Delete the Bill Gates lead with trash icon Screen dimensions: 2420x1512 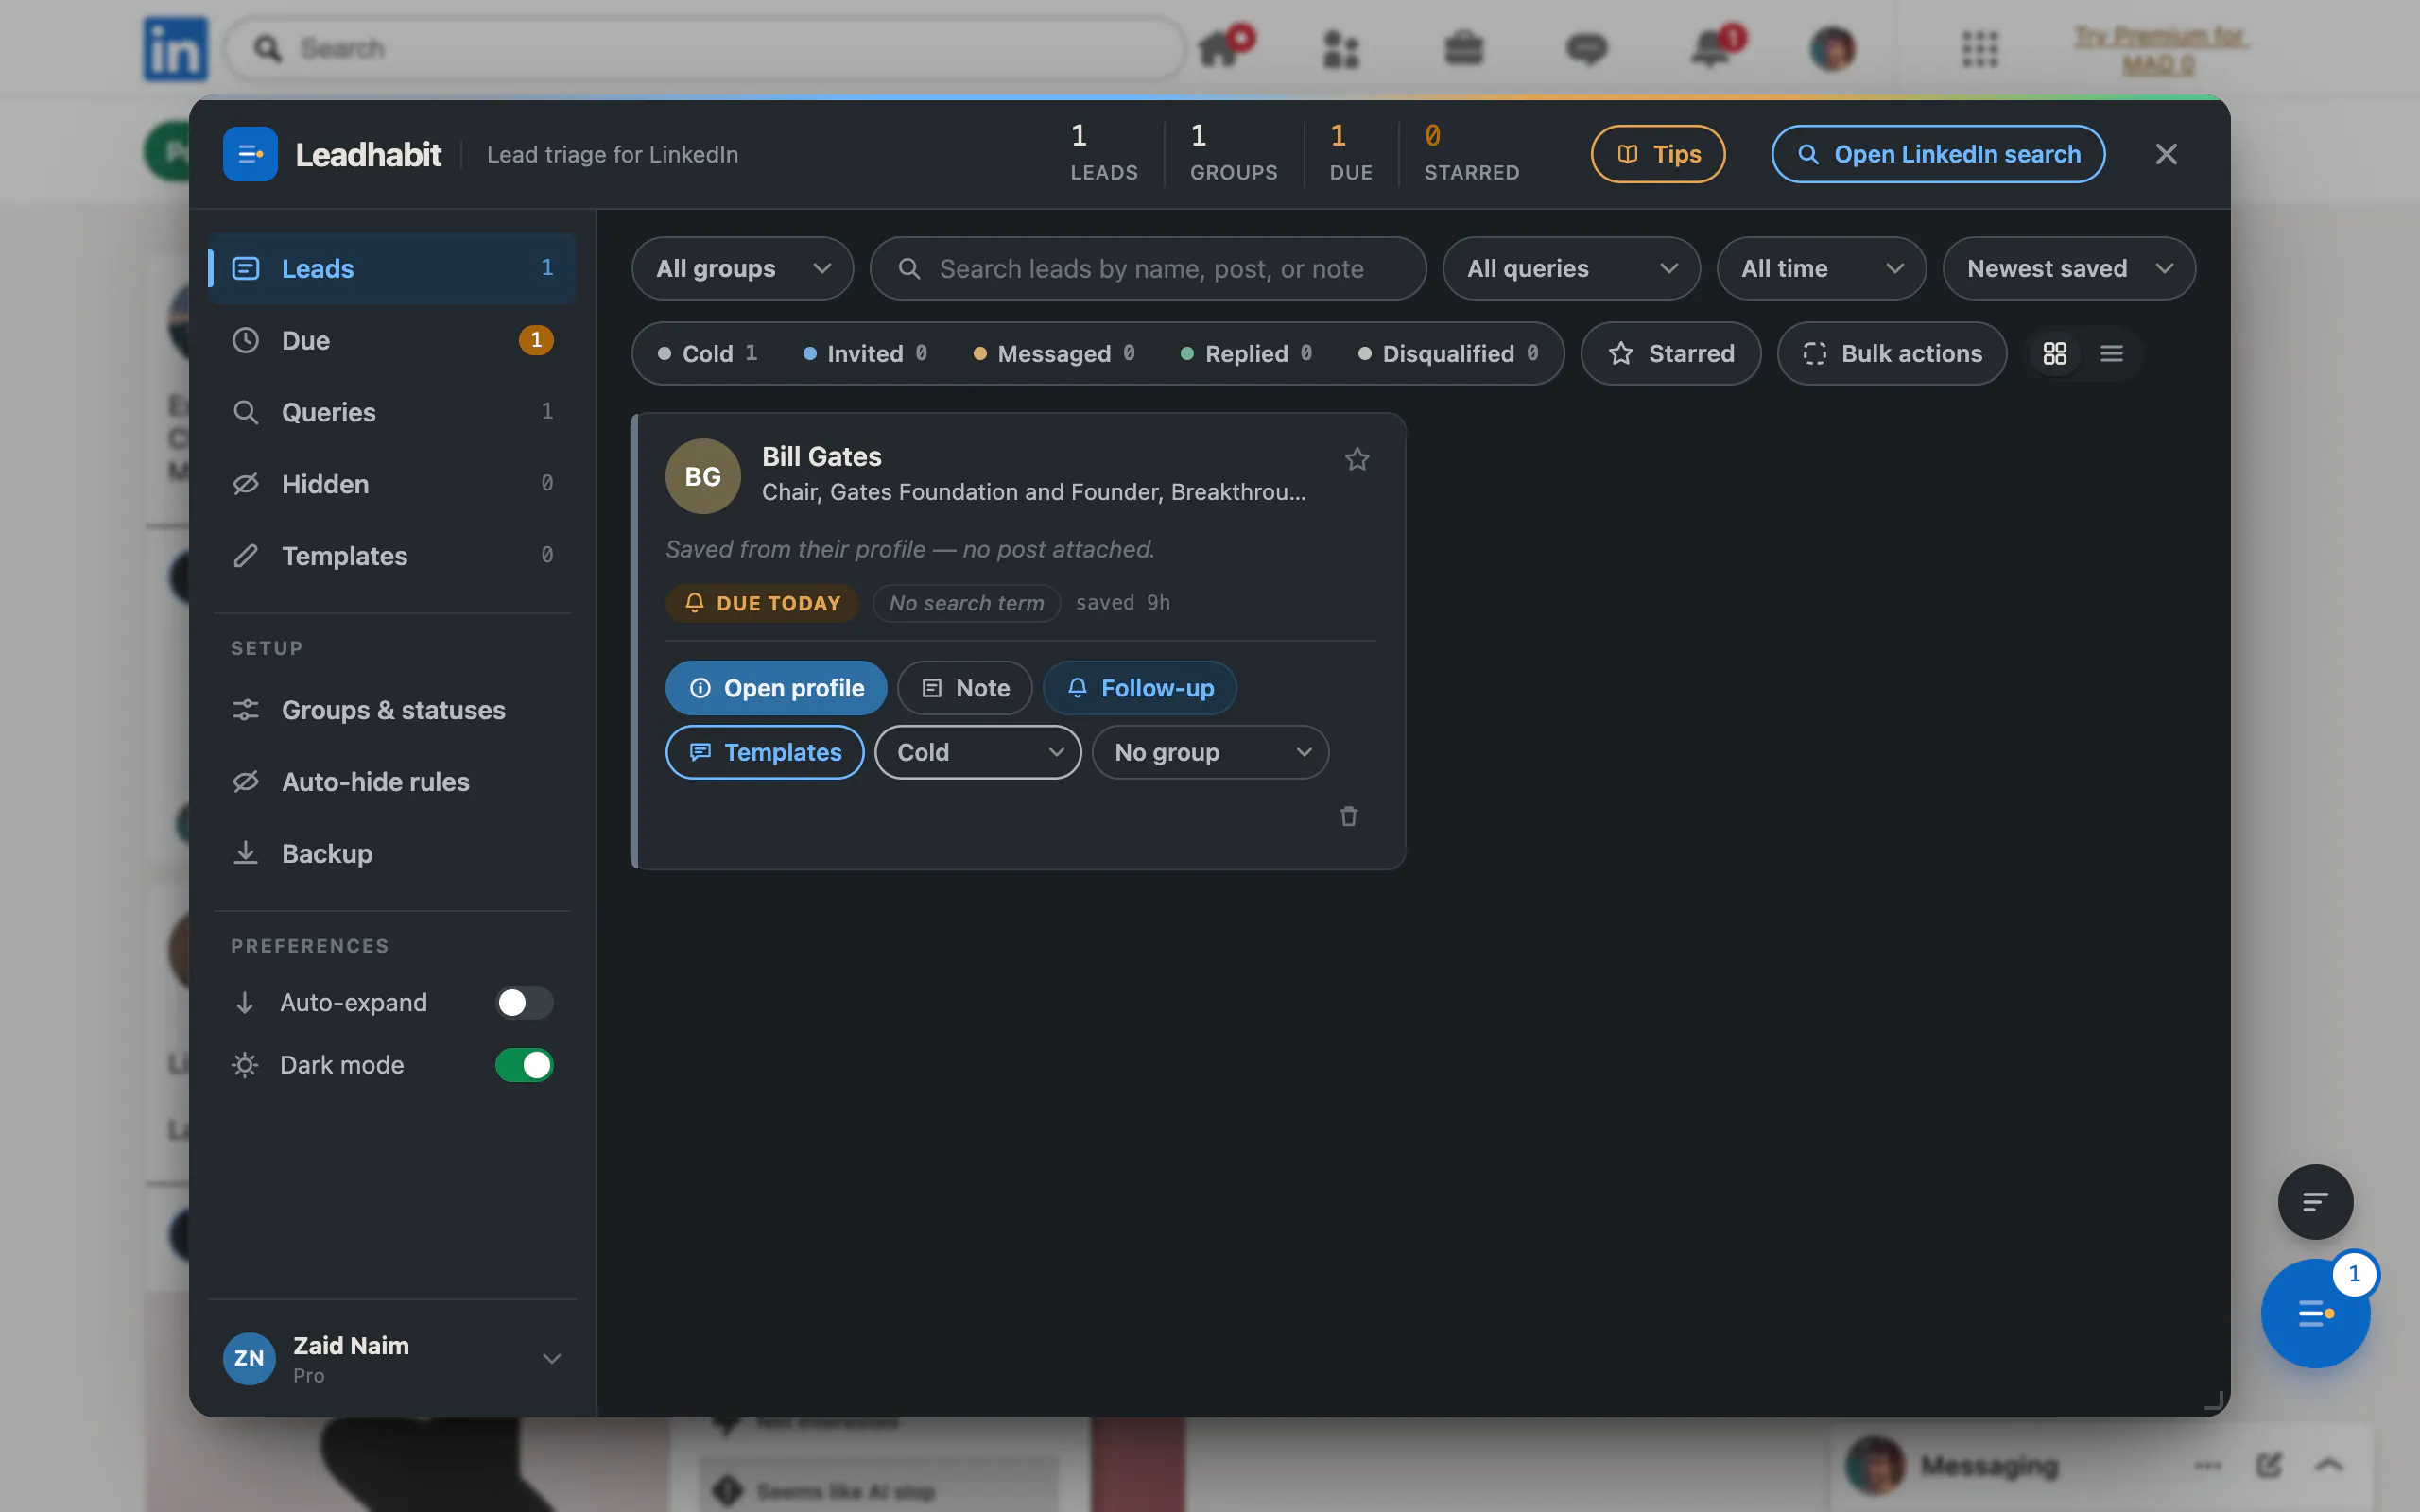tap(1349, 816)
